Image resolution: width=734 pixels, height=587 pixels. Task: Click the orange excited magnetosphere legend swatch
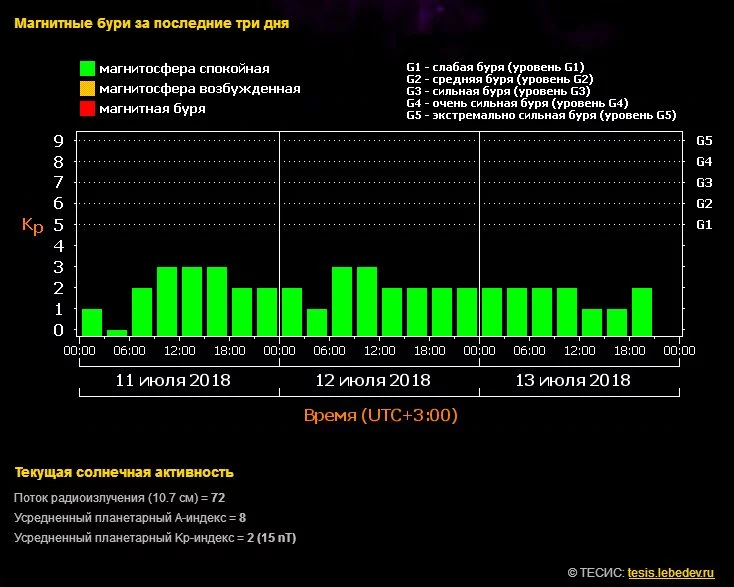[88, 89]
